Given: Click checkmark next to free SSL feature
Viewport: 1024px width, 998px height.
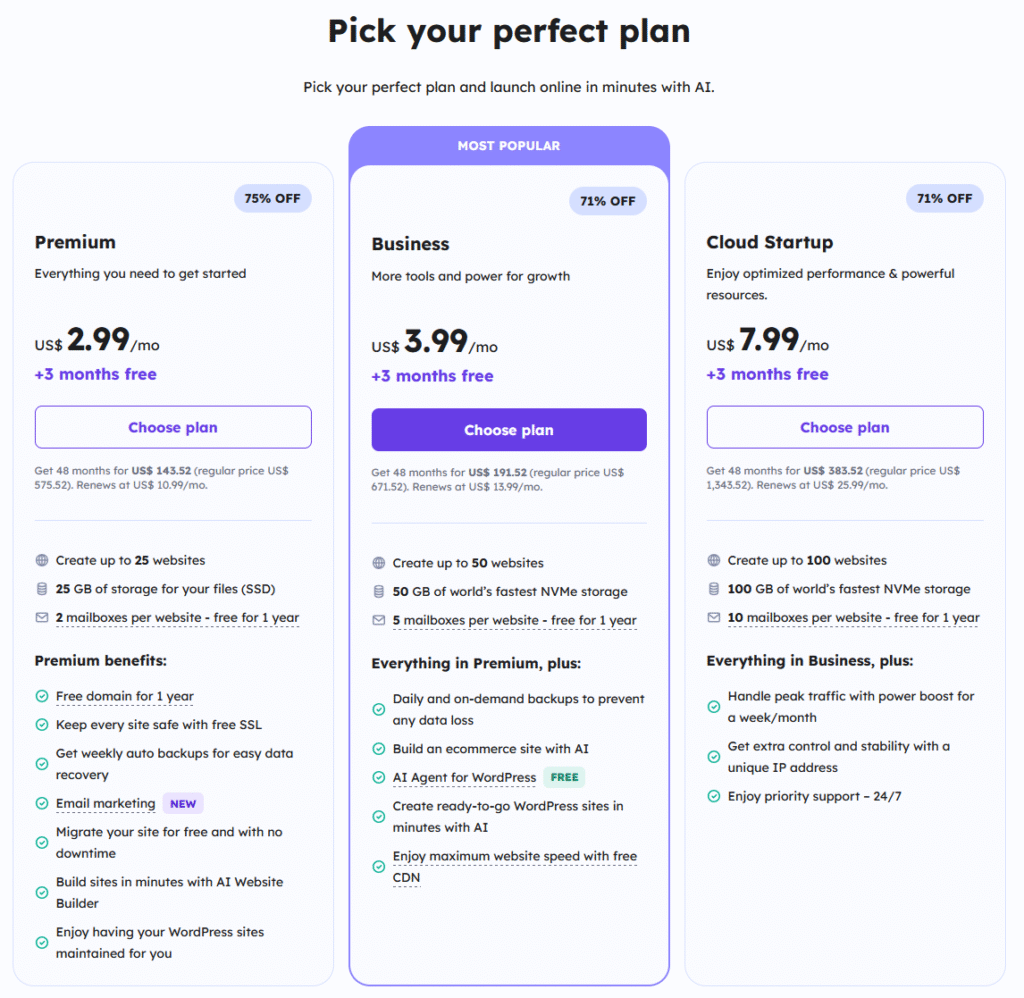Looking at the screenshot, I should (42, 725).
